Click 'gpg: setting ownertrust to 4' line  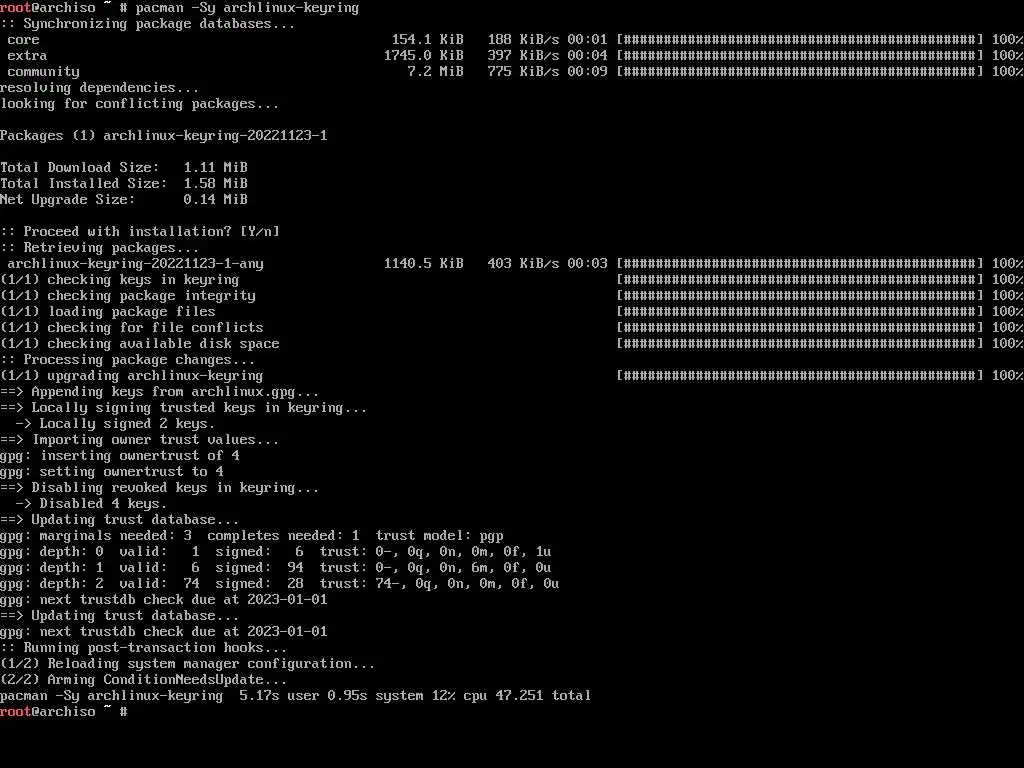coord(112,472)
